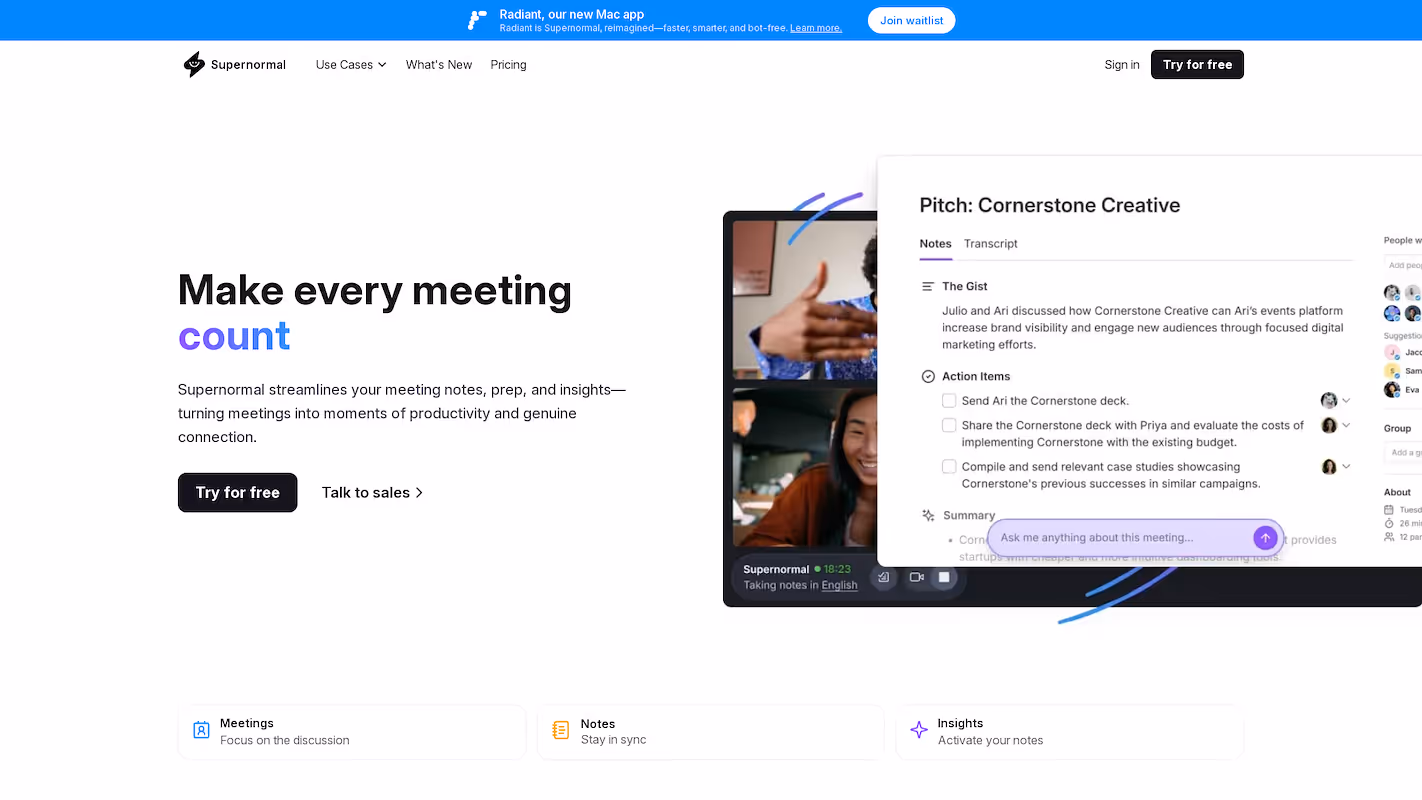Check 'Compile and send relevant case studies' checkbox

[949, 466]
